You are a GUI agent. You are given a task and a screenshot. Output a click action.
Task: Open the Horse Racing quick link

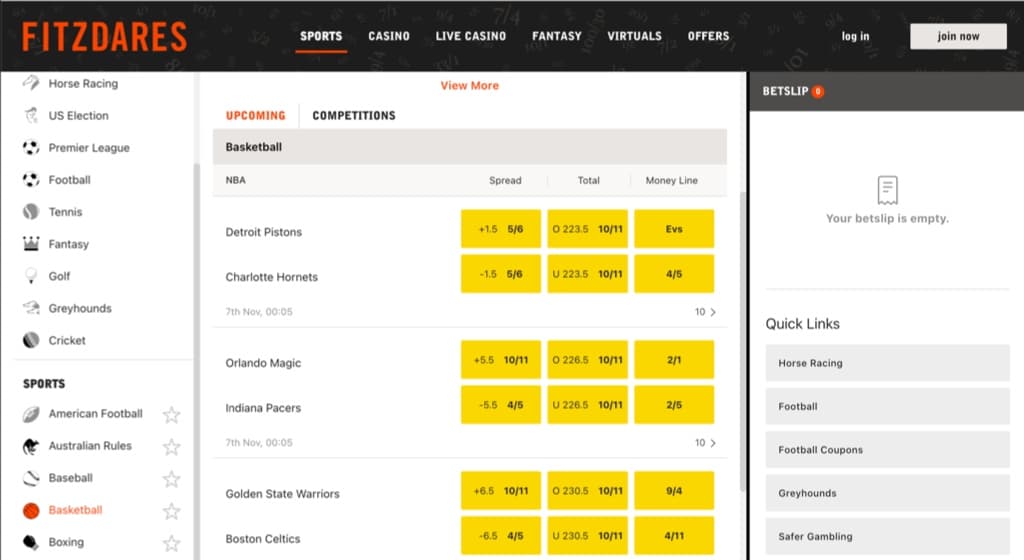click(887, 363)
